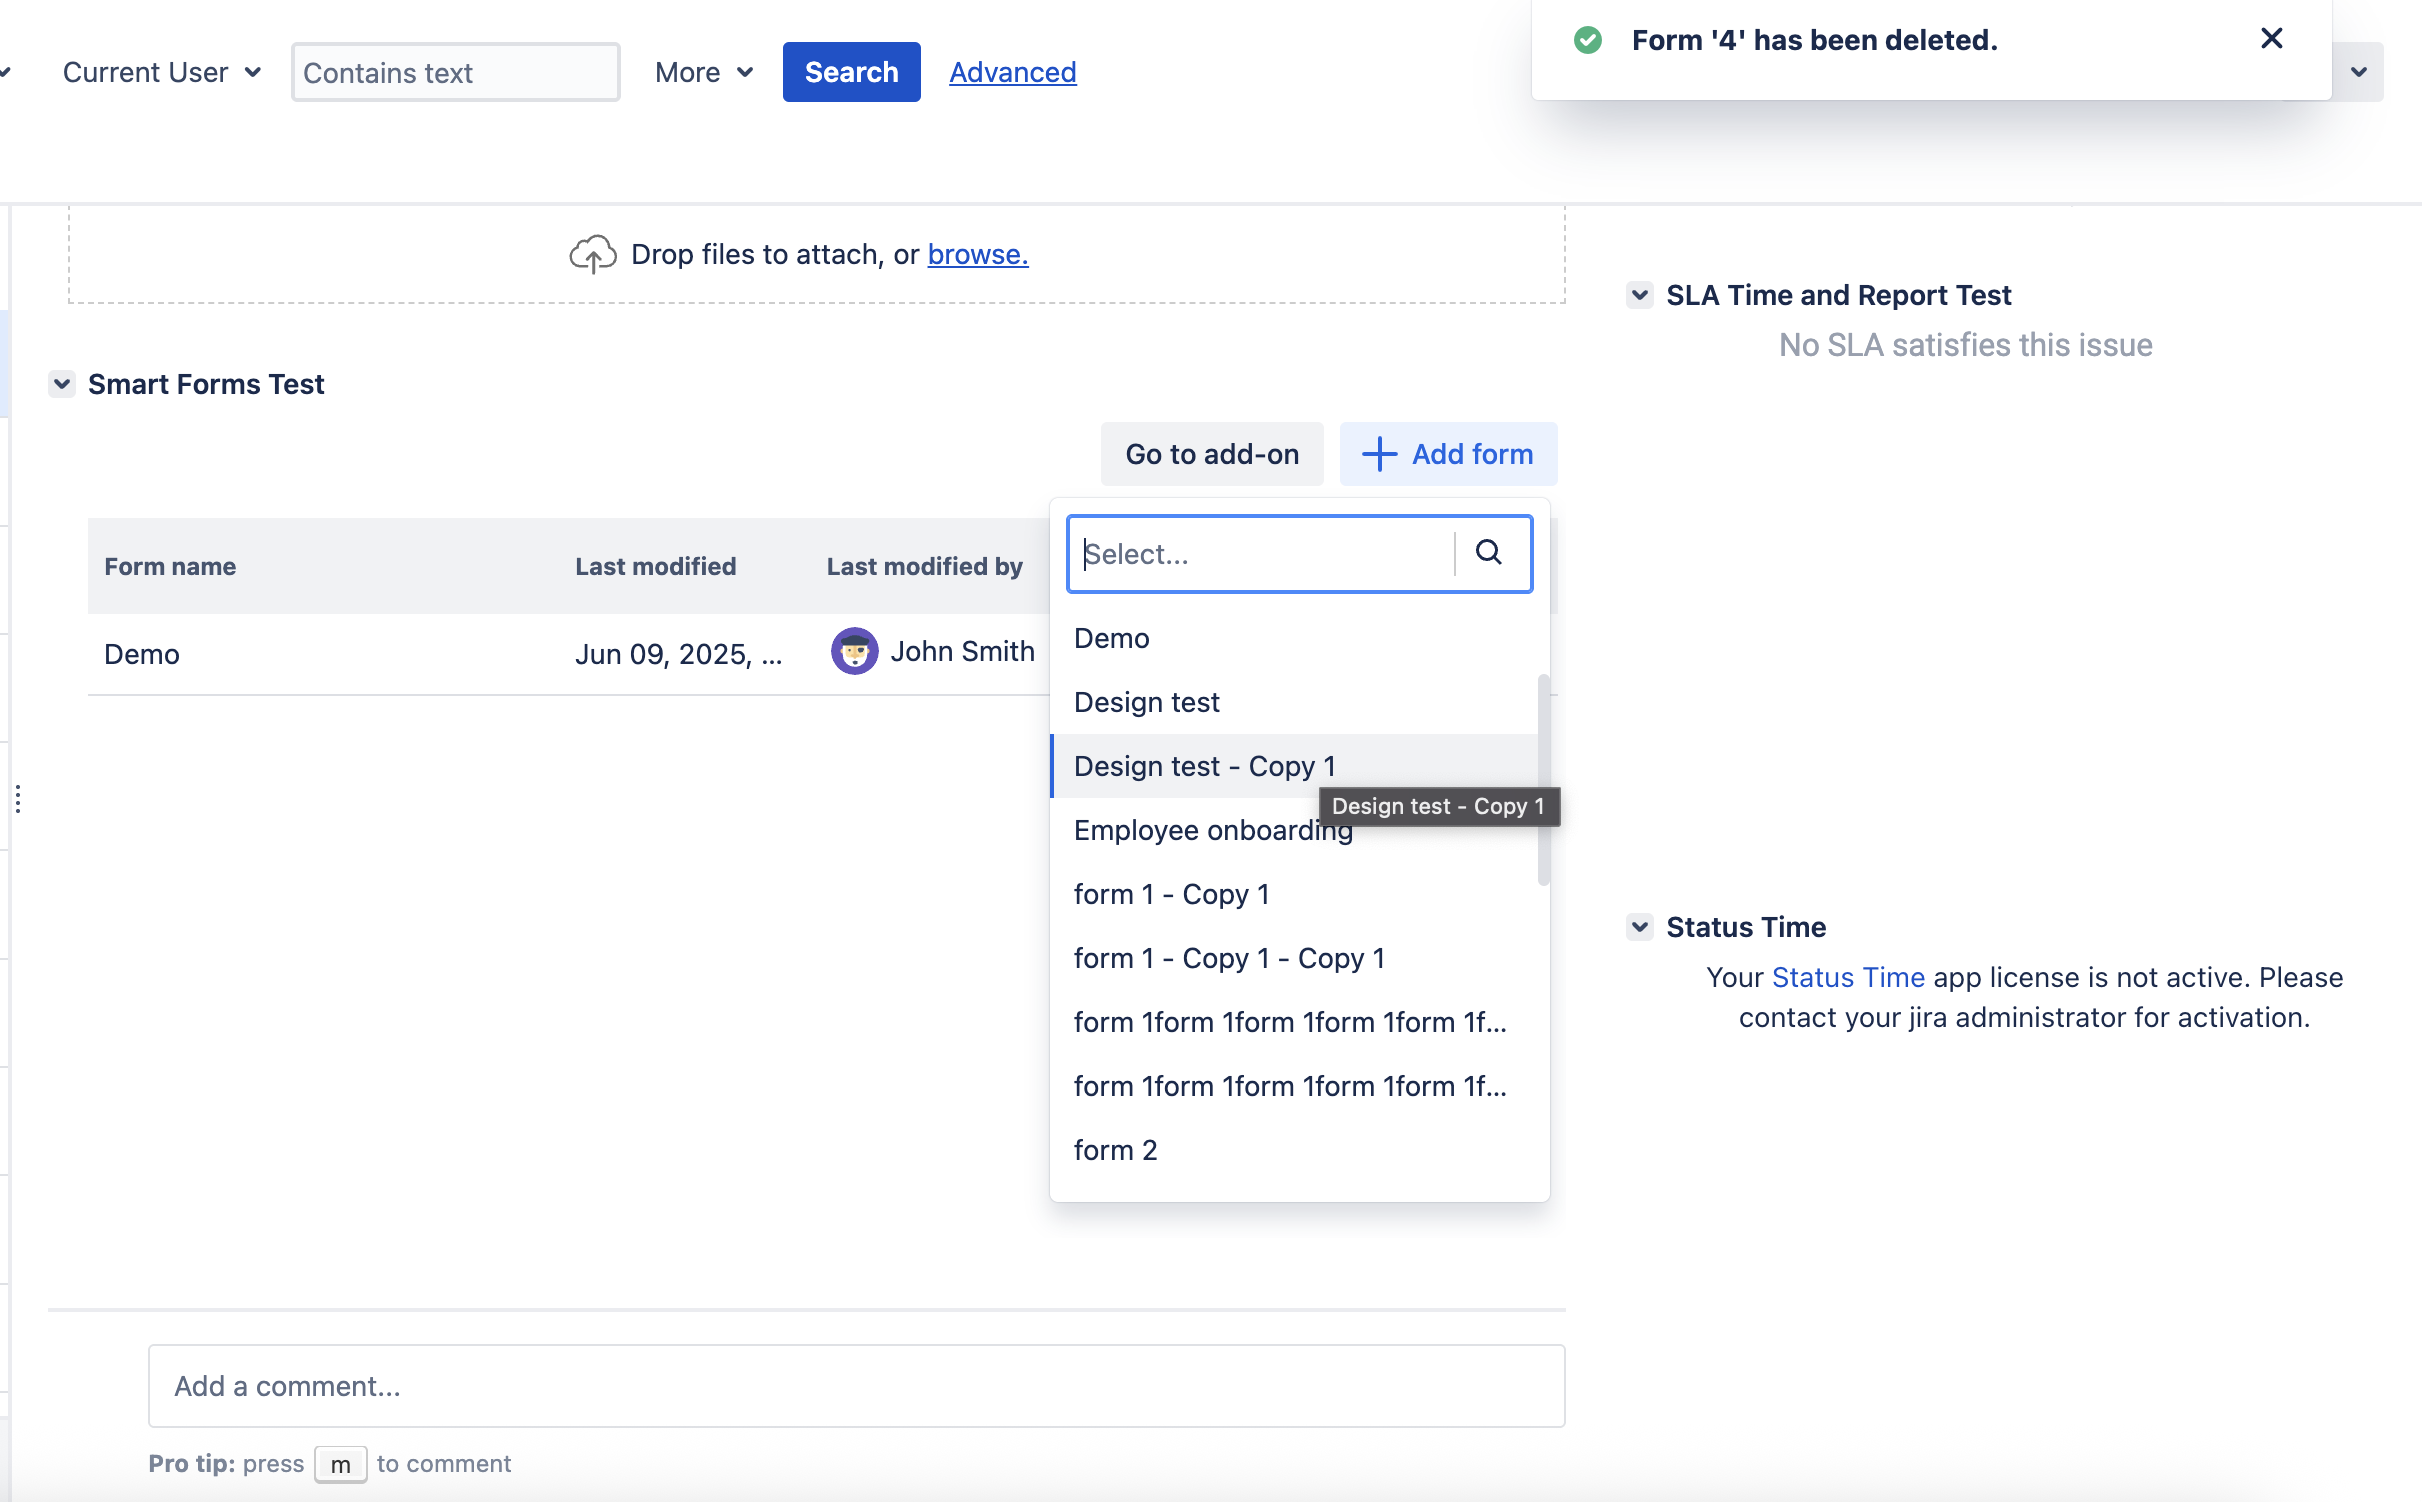Click the Add a comment field
This screenshot has width=2422, height=1502.
click(856, 1385)
